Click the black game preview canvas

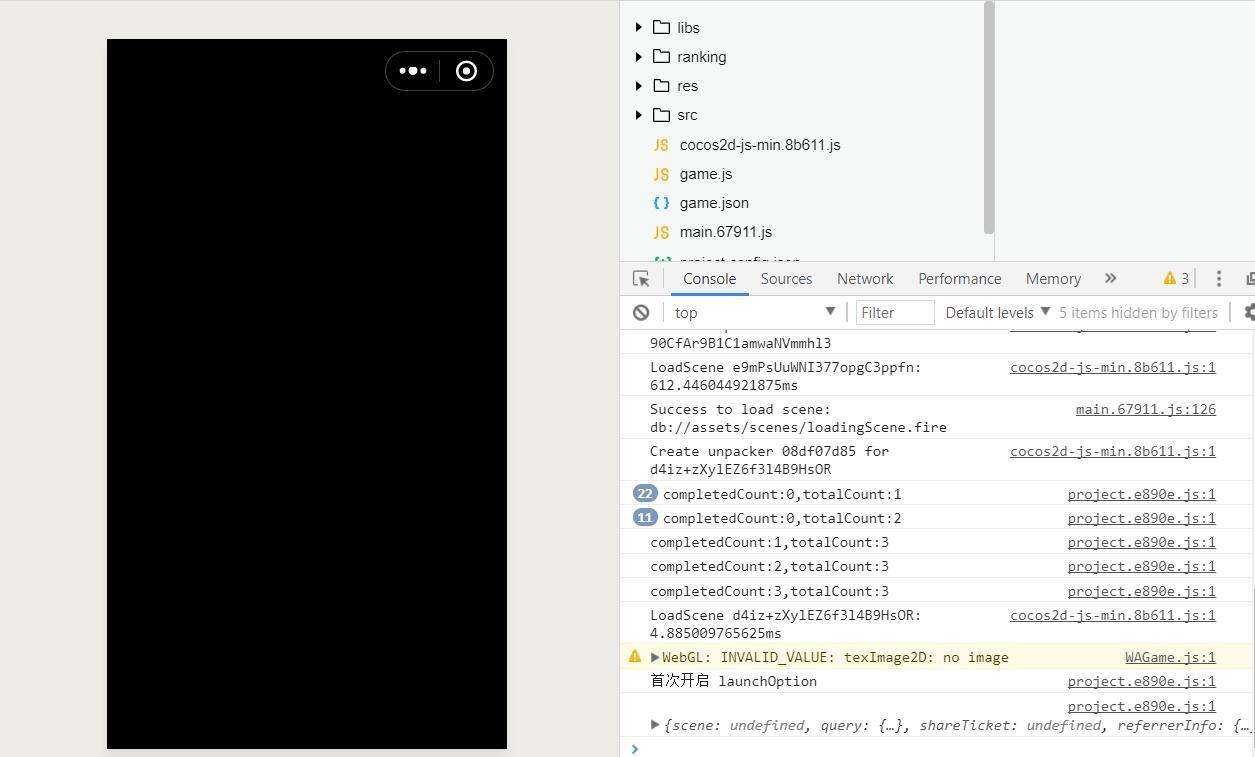pos(307,394)
